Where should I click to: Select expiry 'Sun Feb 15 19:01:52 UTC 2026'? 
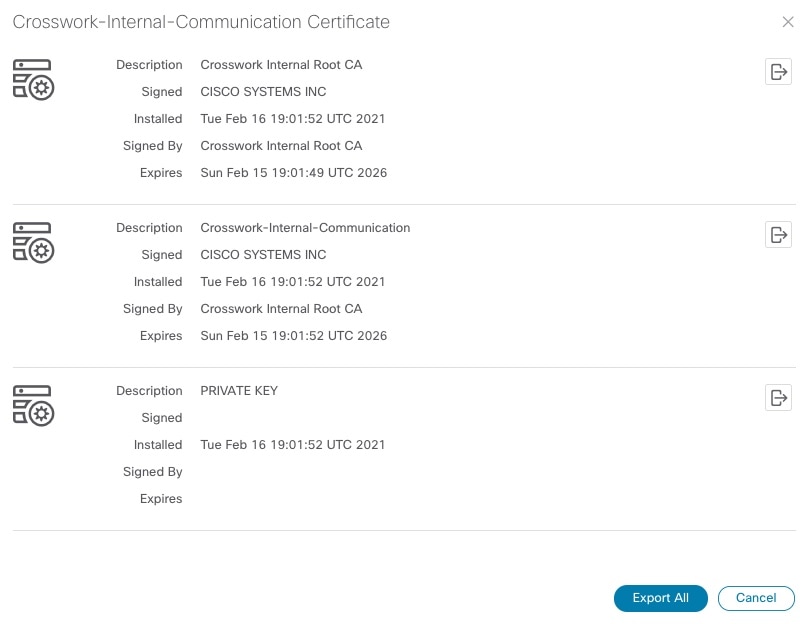(x=294, y=335)
